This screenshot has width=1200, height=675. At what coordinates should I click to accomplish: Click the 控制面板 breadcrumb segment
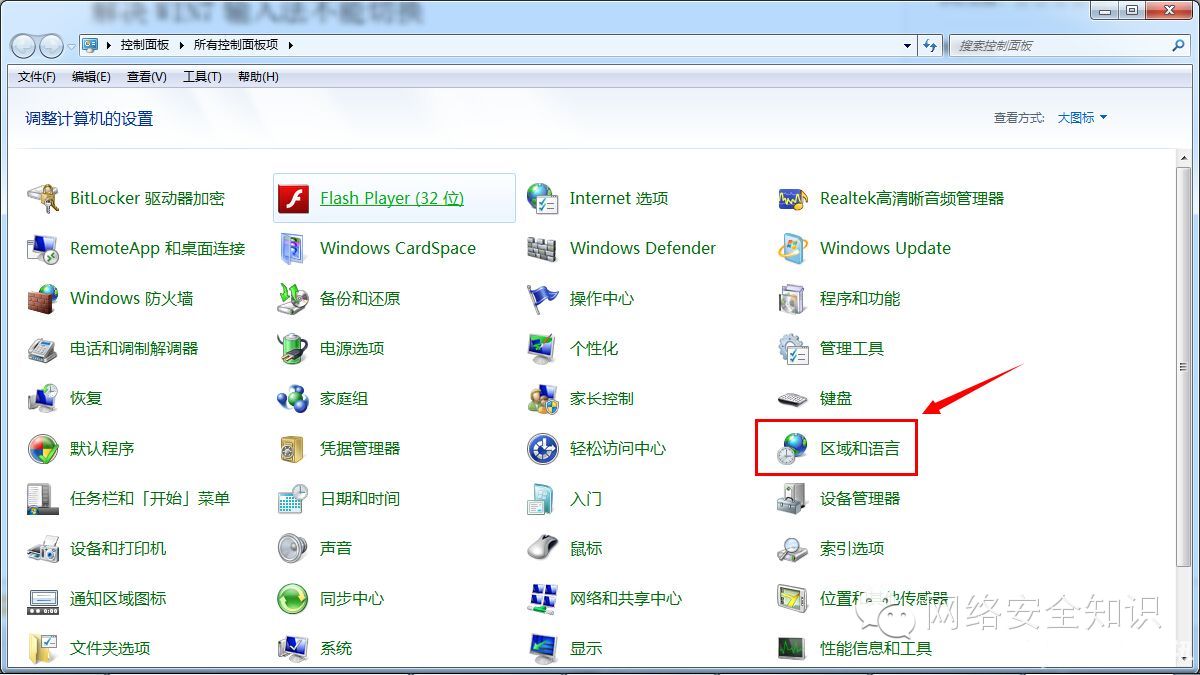coord(145,45)
